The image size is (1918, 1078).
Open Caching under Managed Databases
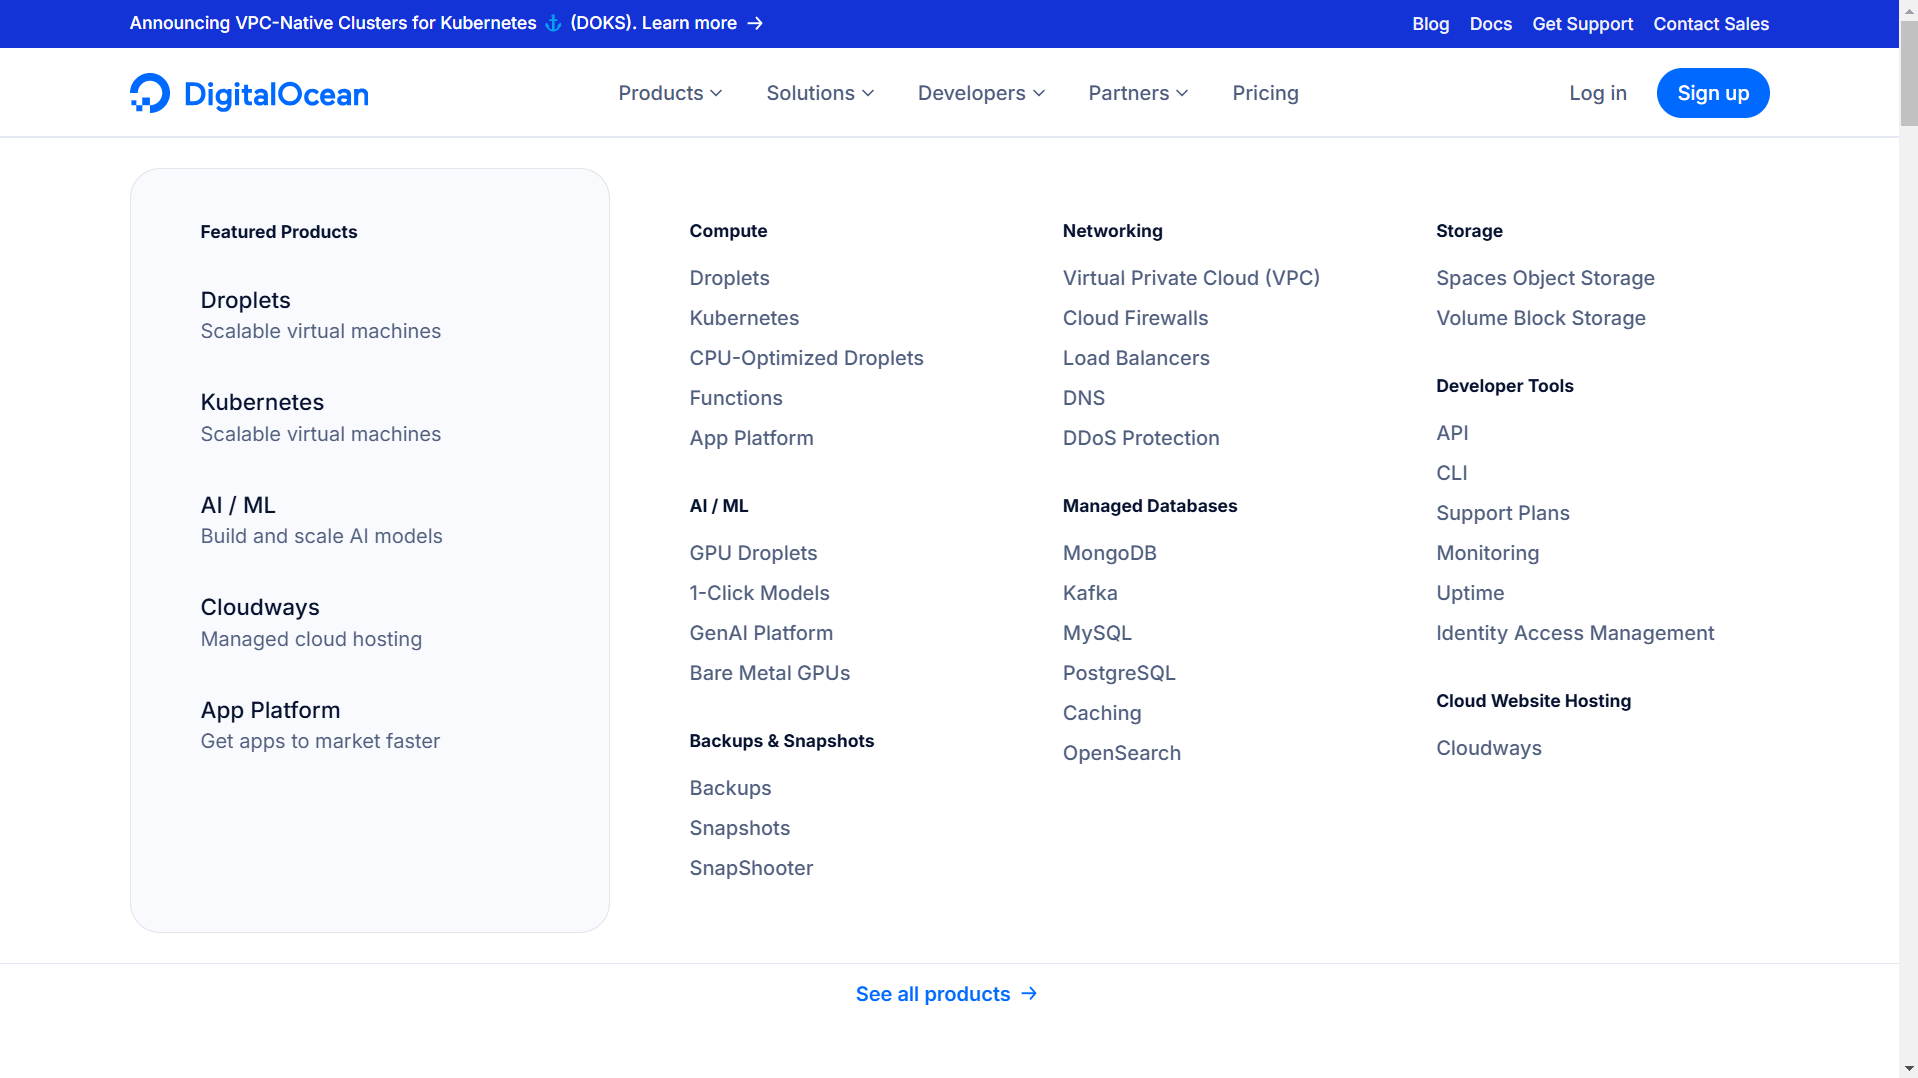[x=1102, y=713]
